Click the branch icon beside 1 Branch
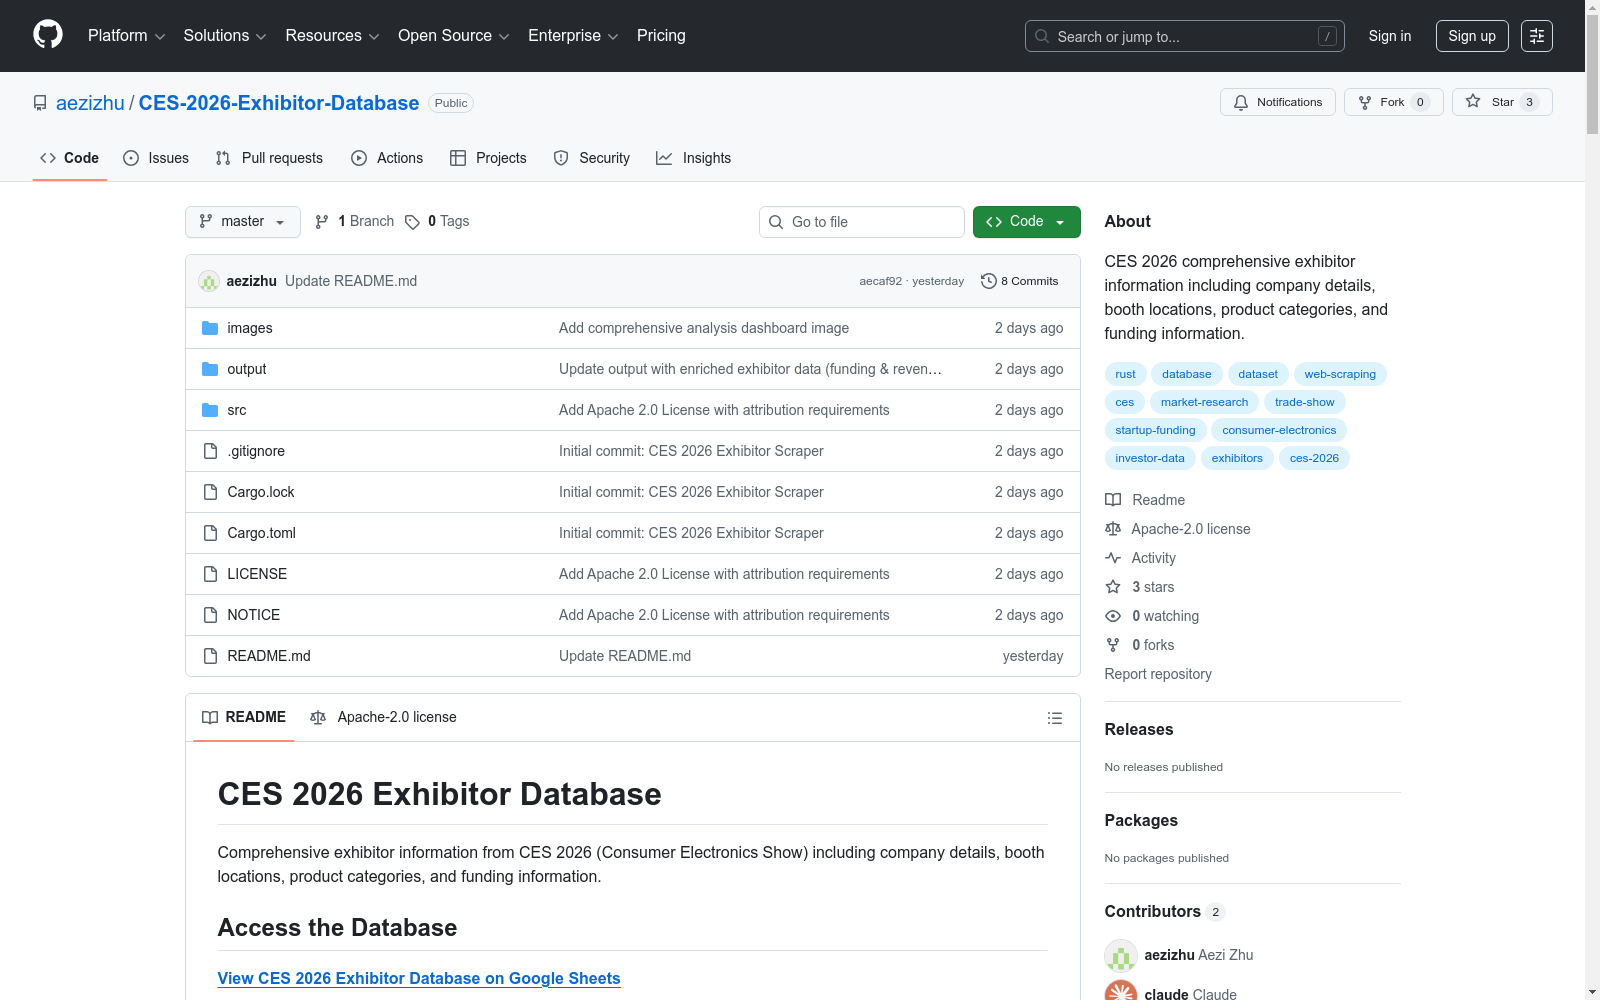 322,222
